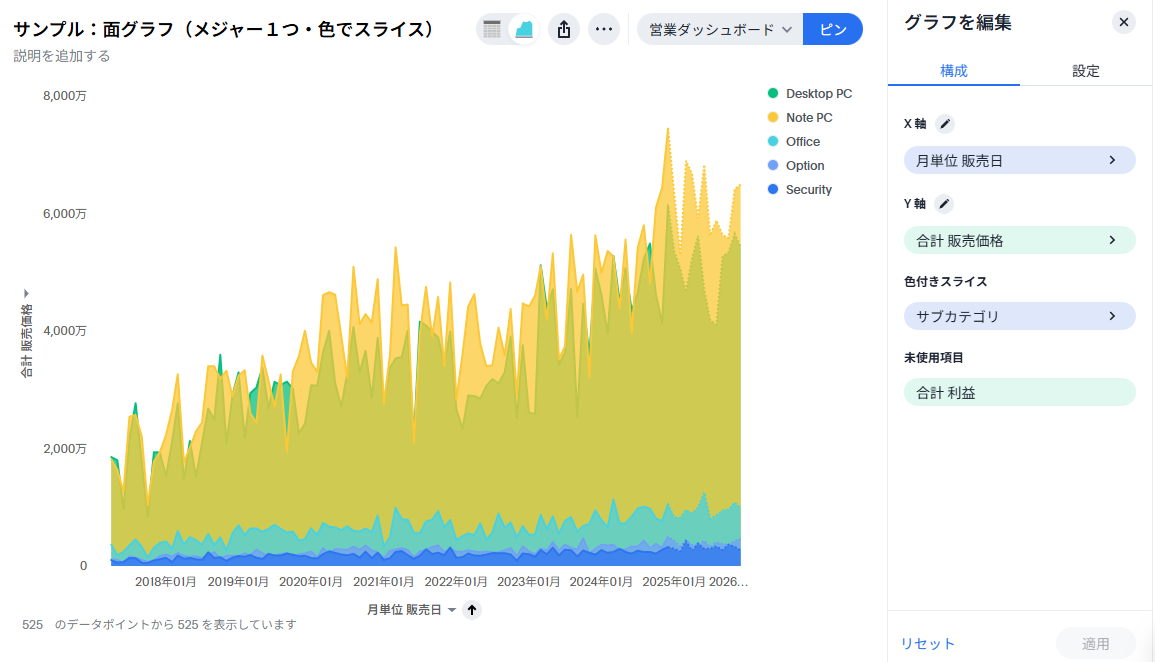Select the area chart view icon
1155x662 pixels.
coord(524,29)
